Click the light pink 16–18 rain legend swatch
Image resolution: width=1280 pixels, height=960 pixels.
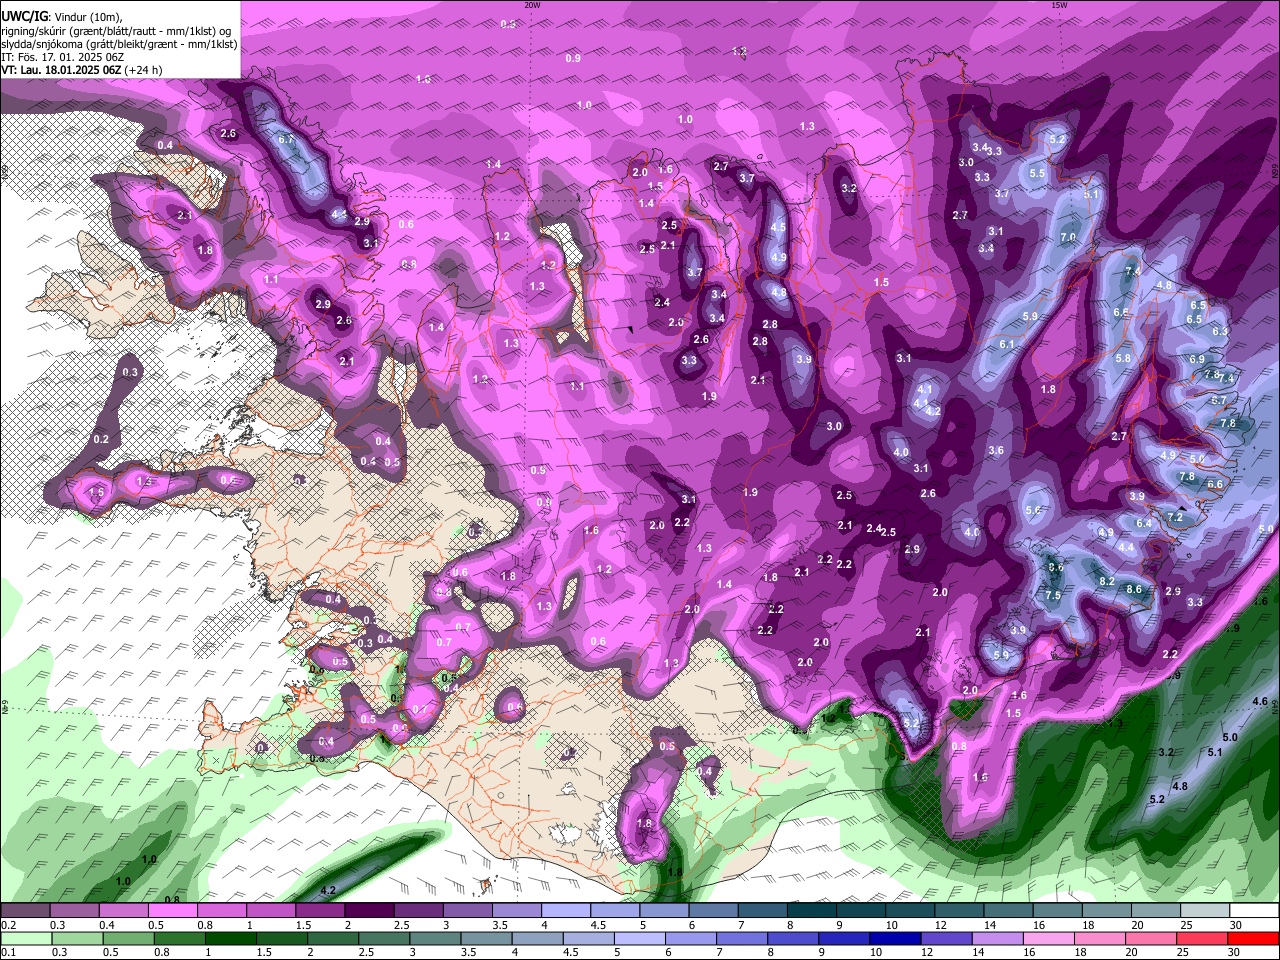1048,939
